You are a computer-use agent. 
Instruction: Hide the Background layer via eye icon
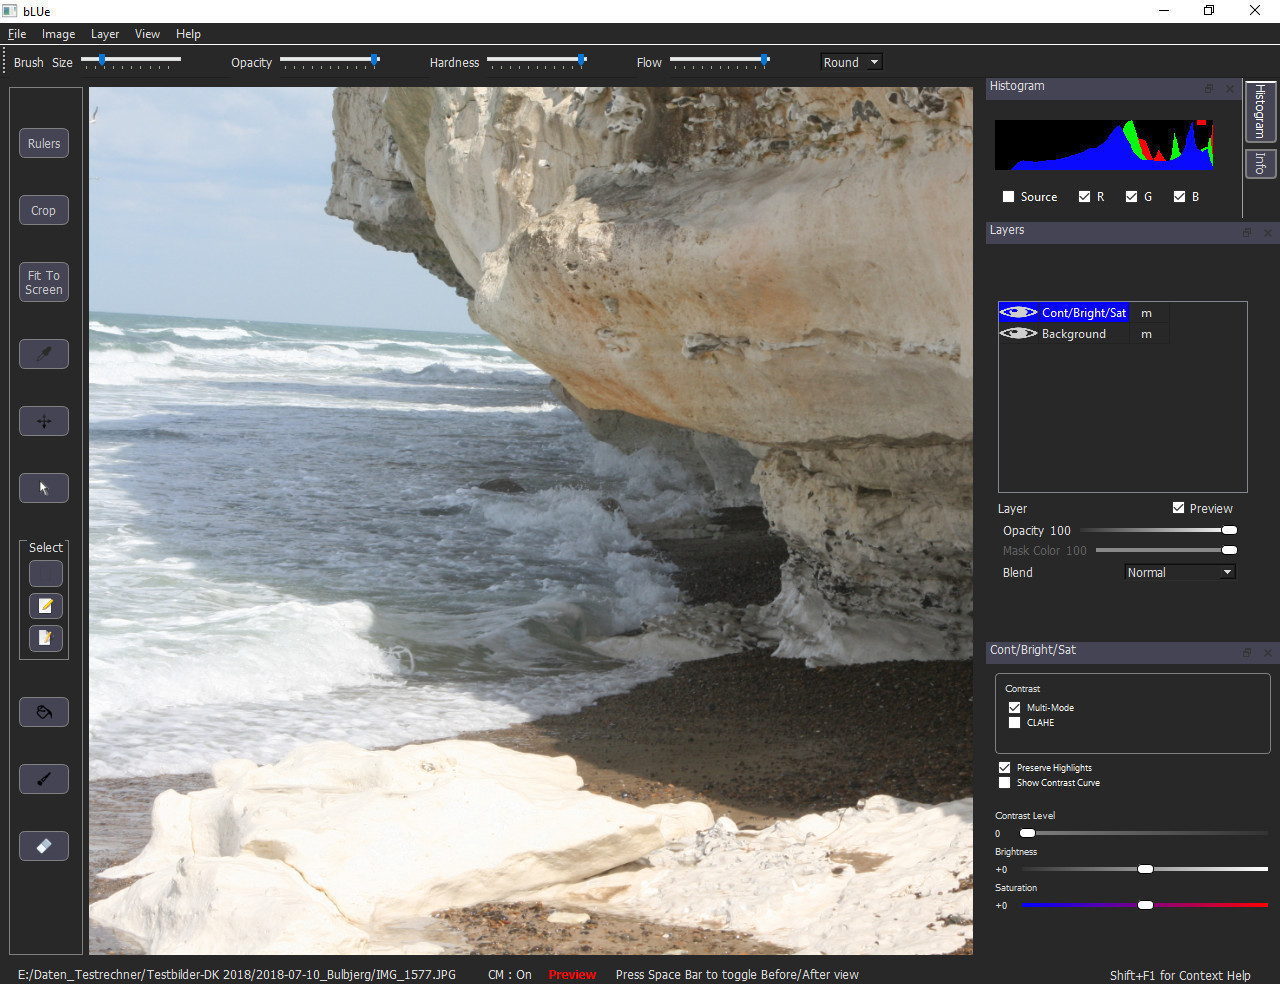tap(1018, 334)
